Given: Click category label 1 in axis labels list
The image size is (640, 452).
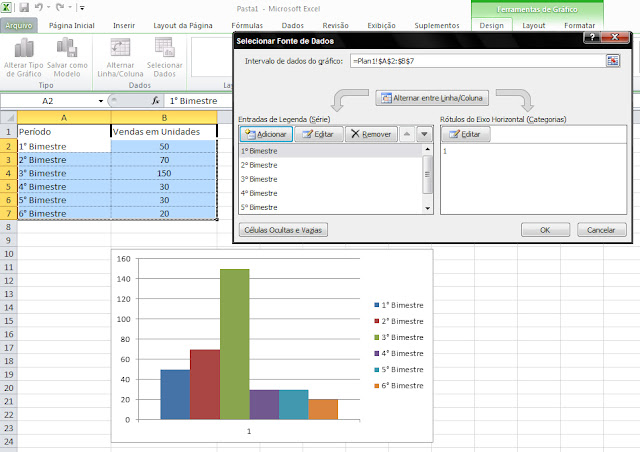Looking at the screenshot, I should 445,151.
